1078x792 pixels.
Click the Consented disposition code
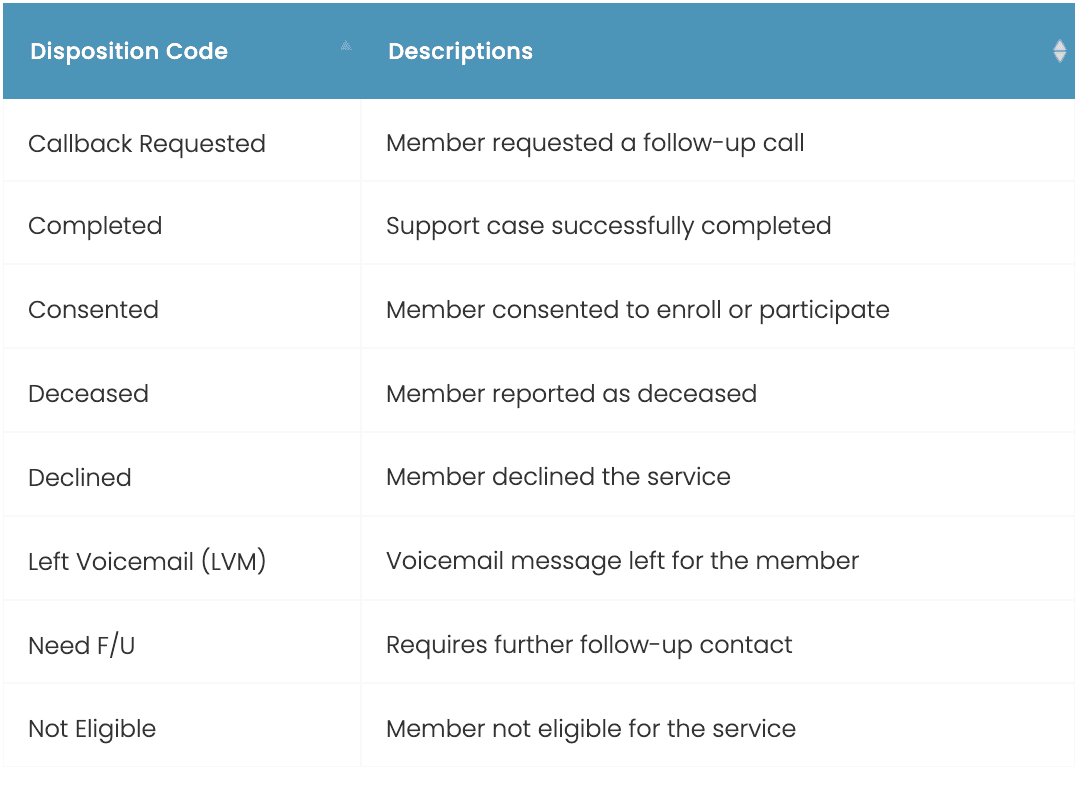pos(93,310)
